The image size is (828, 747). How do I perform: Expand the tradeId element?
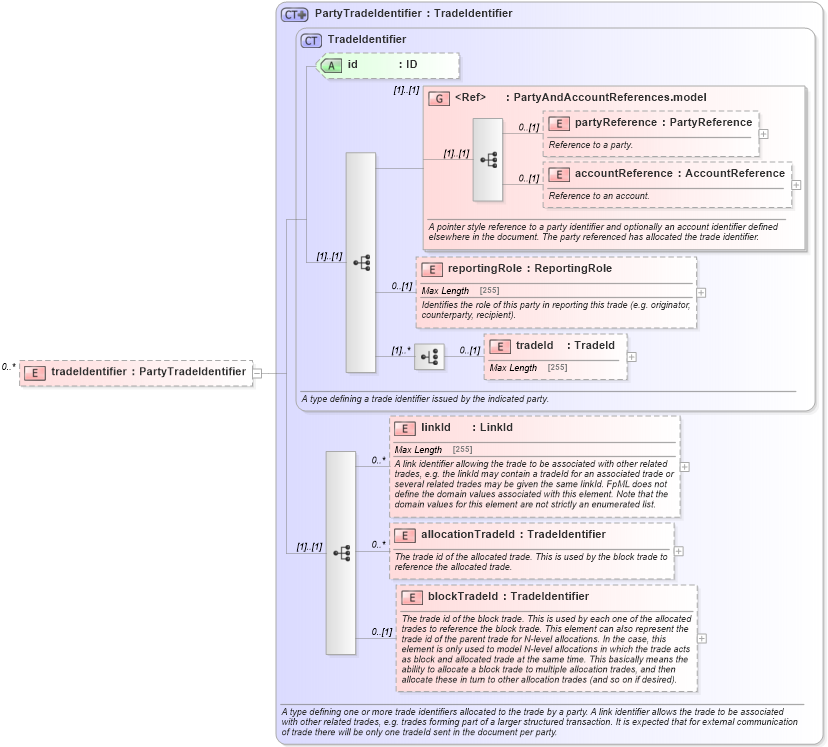(631, 357)
